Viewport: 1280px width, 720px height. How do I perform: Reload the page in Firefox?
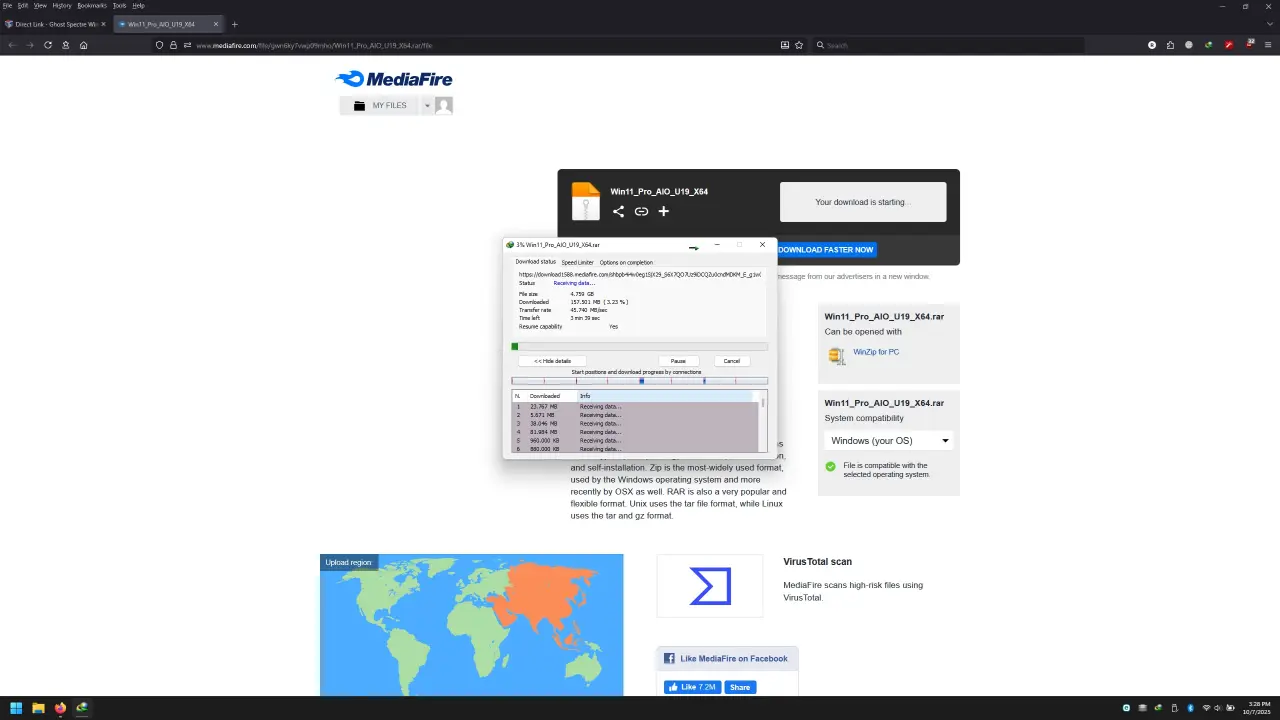pyautogui.click(x=47, y=45)
